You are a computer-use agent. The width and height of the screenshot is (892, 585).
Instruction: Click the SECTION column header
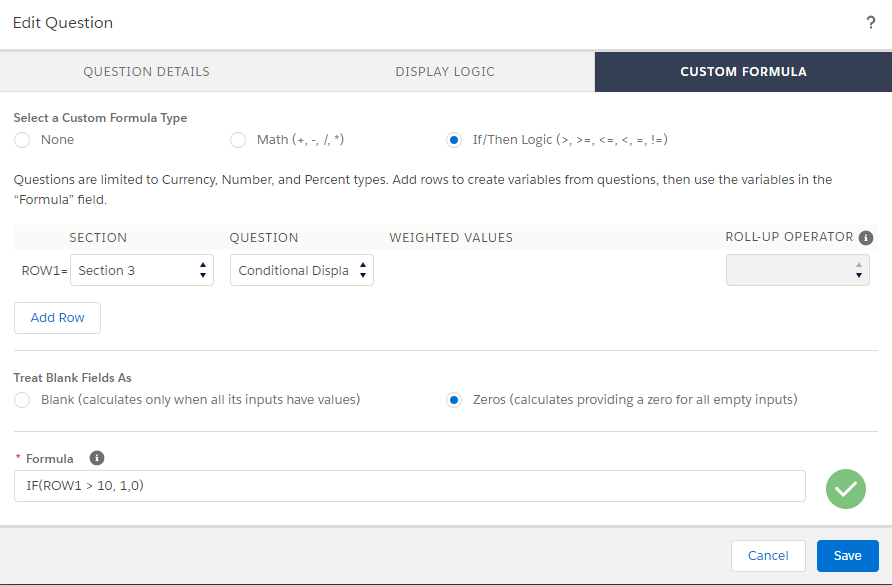tap(98, 238)
